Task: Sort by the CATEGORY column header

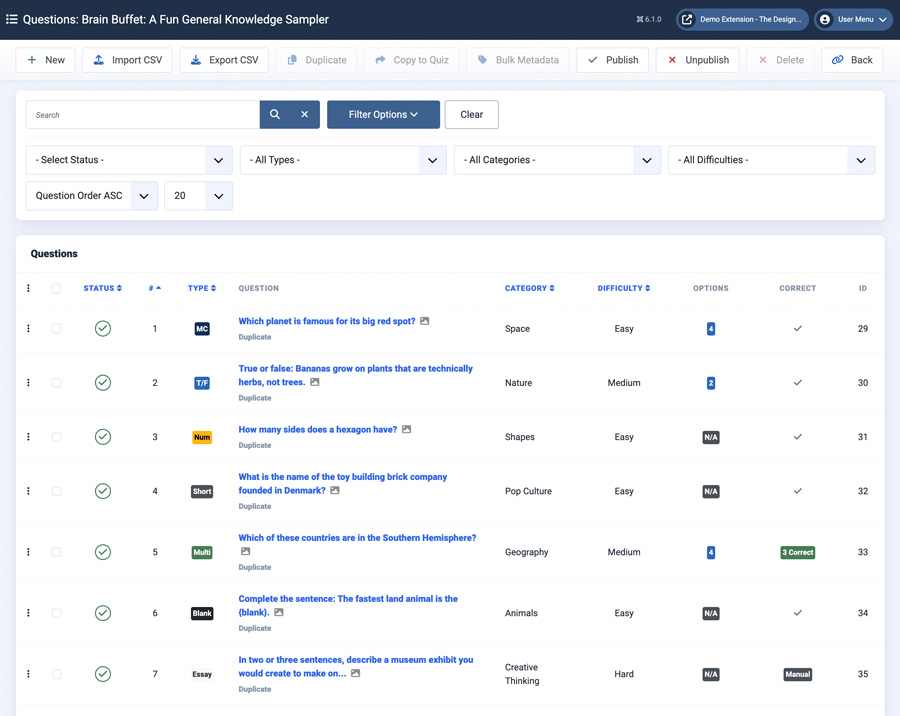Action: [x=530, y=288]
